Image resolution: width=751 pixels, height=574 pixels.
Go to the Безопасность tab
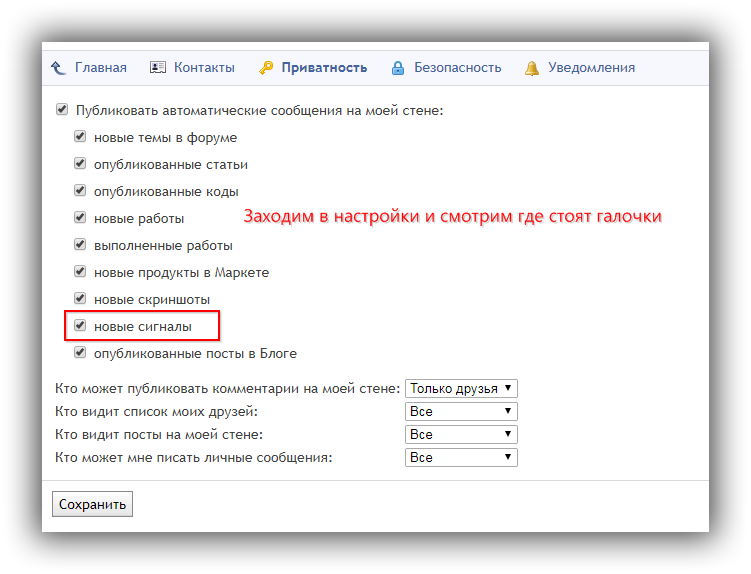coord(457,68)
